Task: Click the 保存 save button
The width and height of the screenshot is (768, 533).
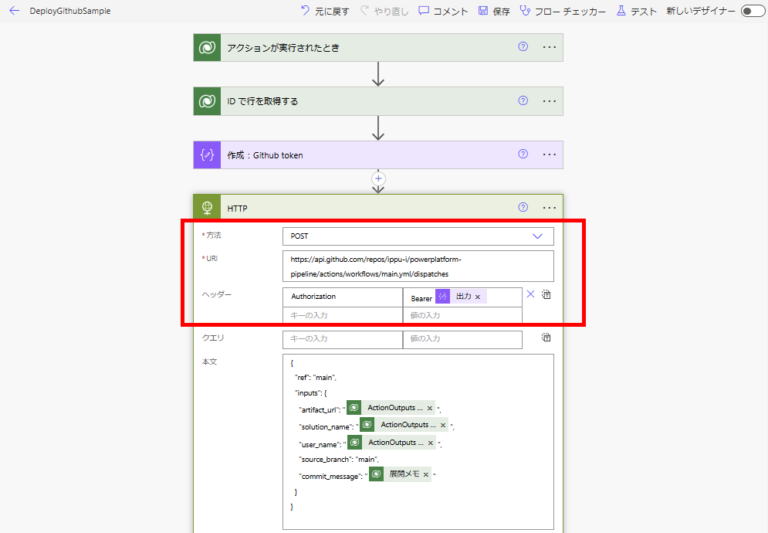Action: pyautogui.click(x=493, y=11)
